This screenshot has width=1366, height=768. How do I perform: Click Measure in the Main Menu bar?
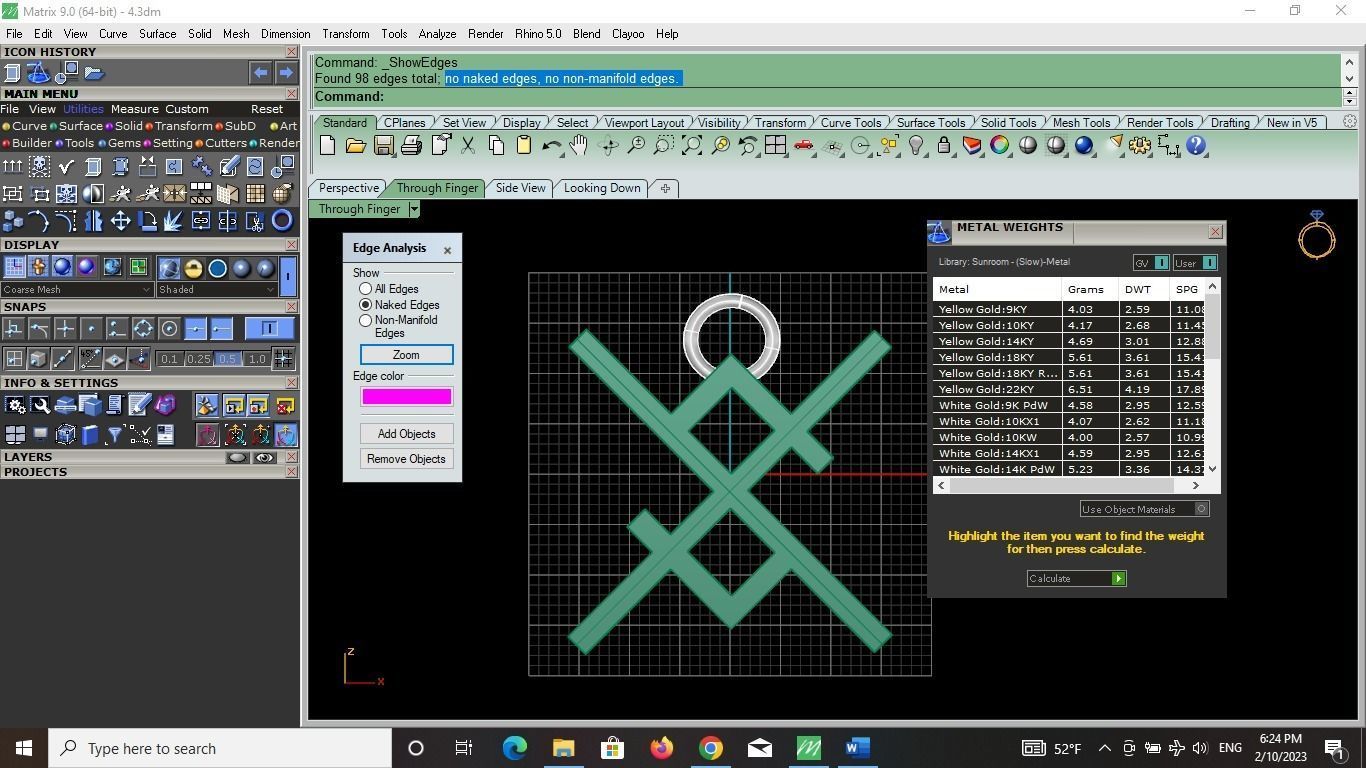tap(135, 109)
